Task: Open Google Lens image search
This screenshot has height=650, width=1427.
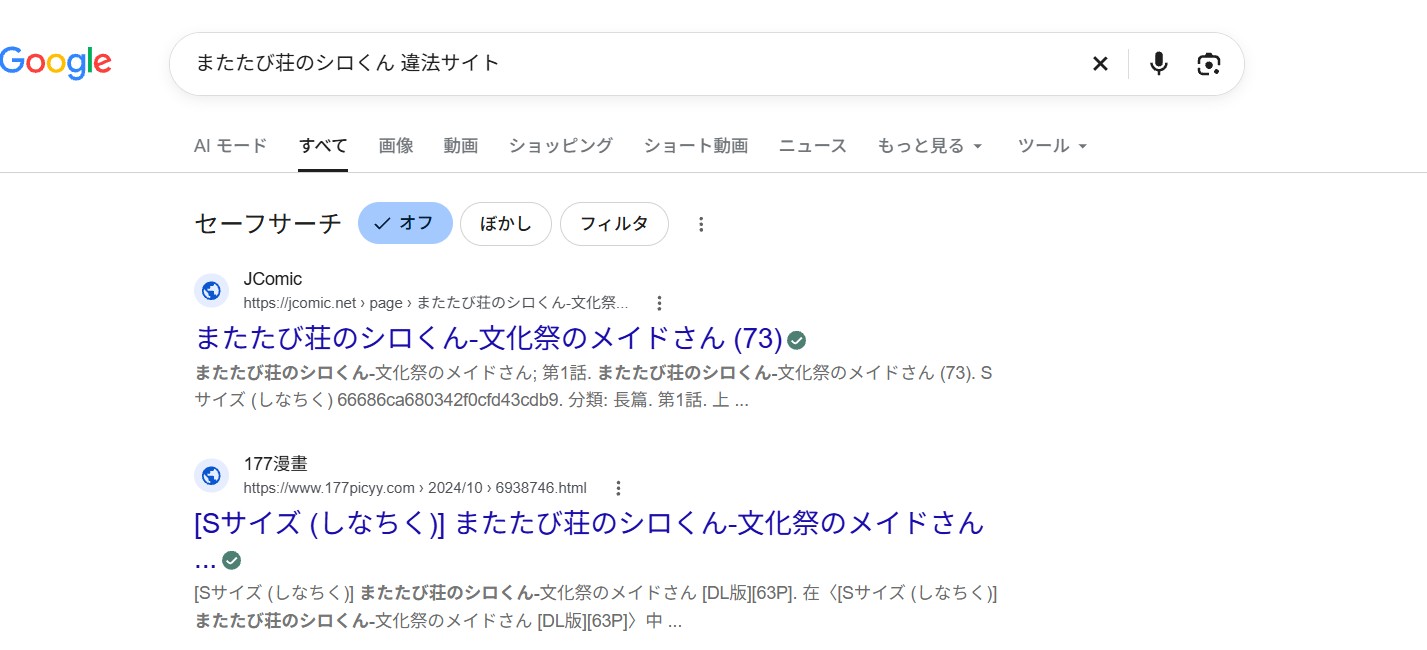Action: [x=1208, y=64]
